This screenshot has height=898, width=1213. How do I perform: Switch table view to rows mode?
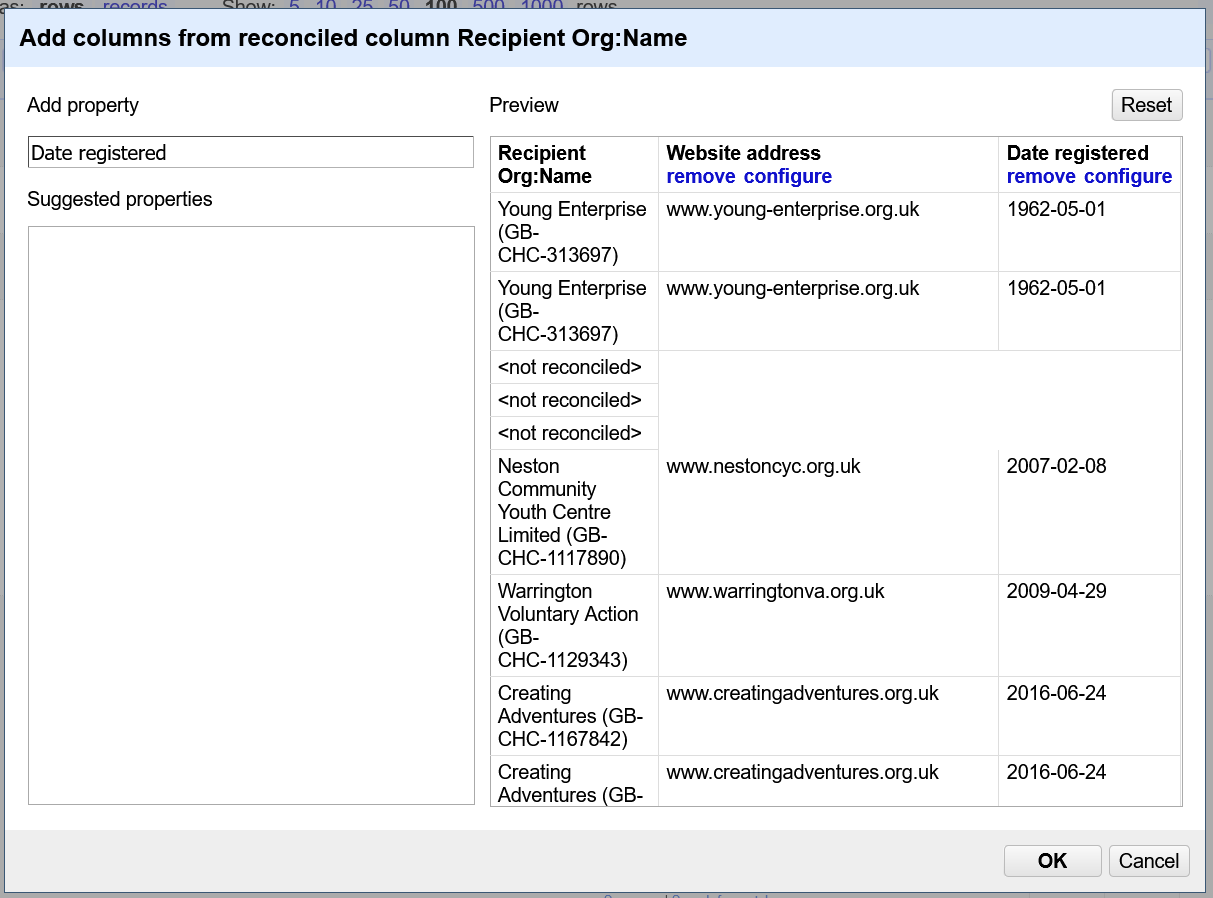pyautogui.click(x=63, y=5)
